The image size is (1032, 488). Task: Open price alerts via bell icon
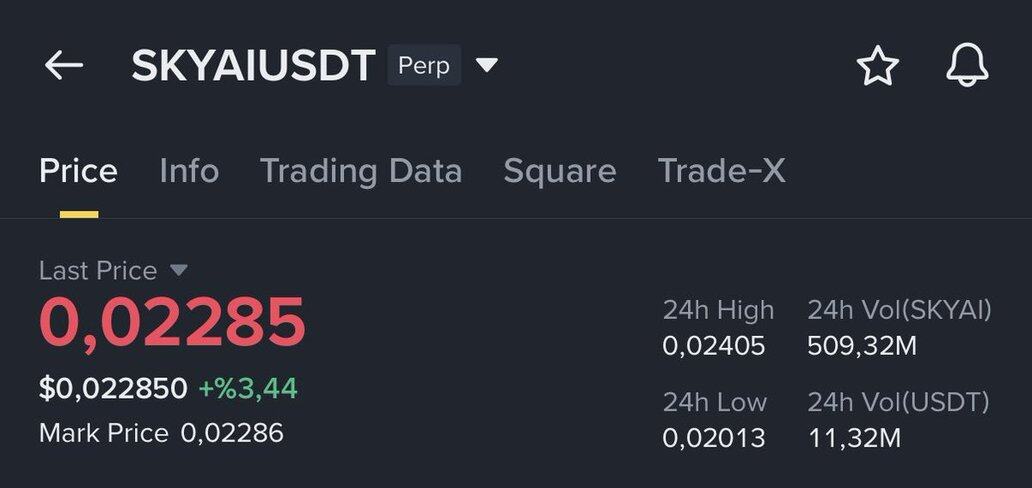click(x=967, y=66)
